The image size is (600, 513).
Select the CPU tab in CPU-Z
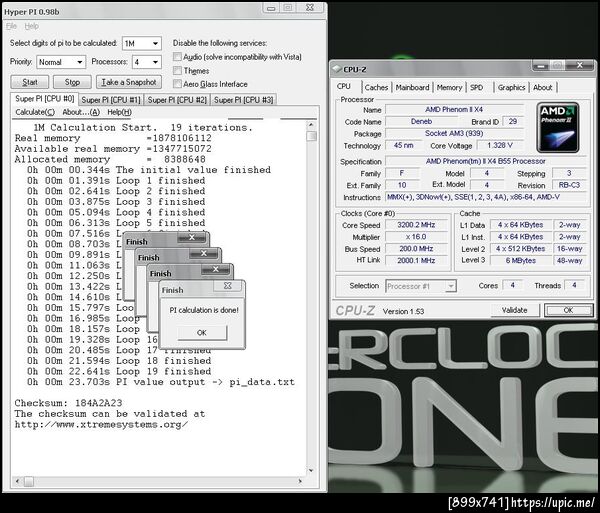344,86
